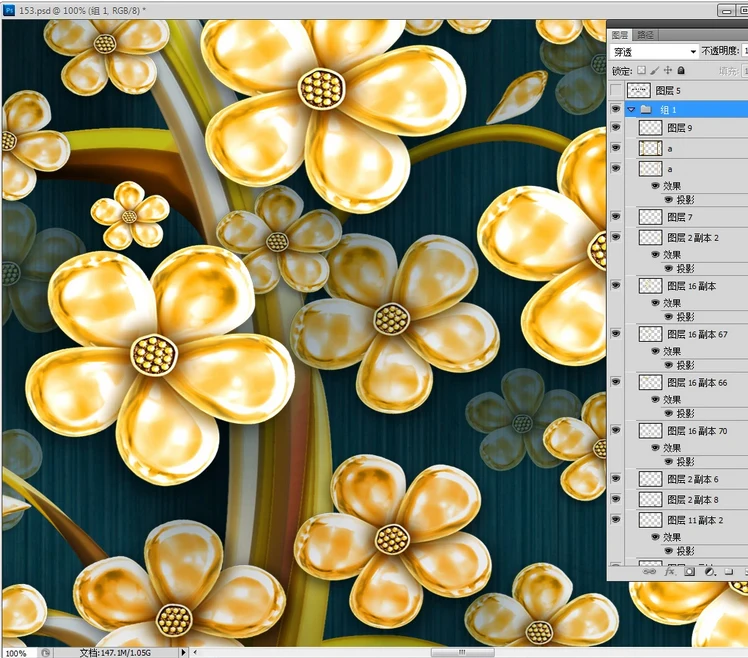Click the lock image pixels brush icon
748x658 pixels.
pos(655,71)
